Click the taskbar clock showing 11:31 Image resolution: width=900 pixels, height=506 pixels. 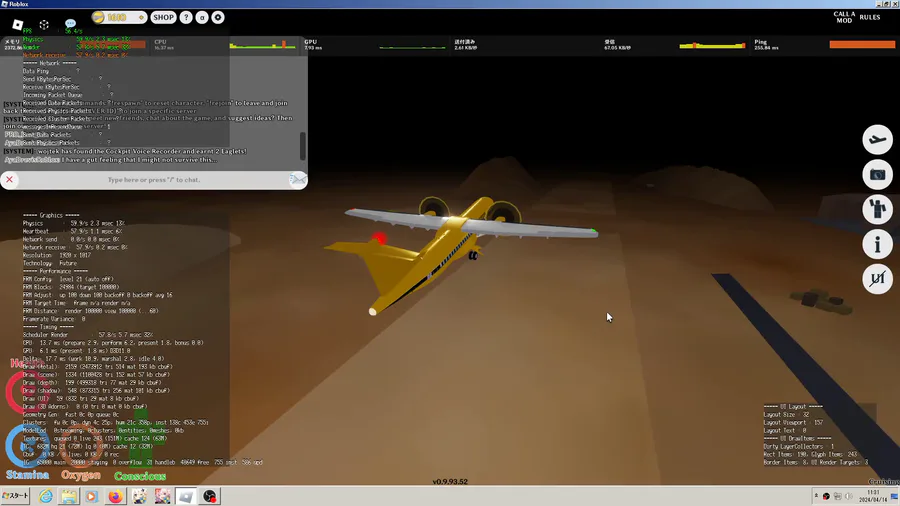point(873,496)
